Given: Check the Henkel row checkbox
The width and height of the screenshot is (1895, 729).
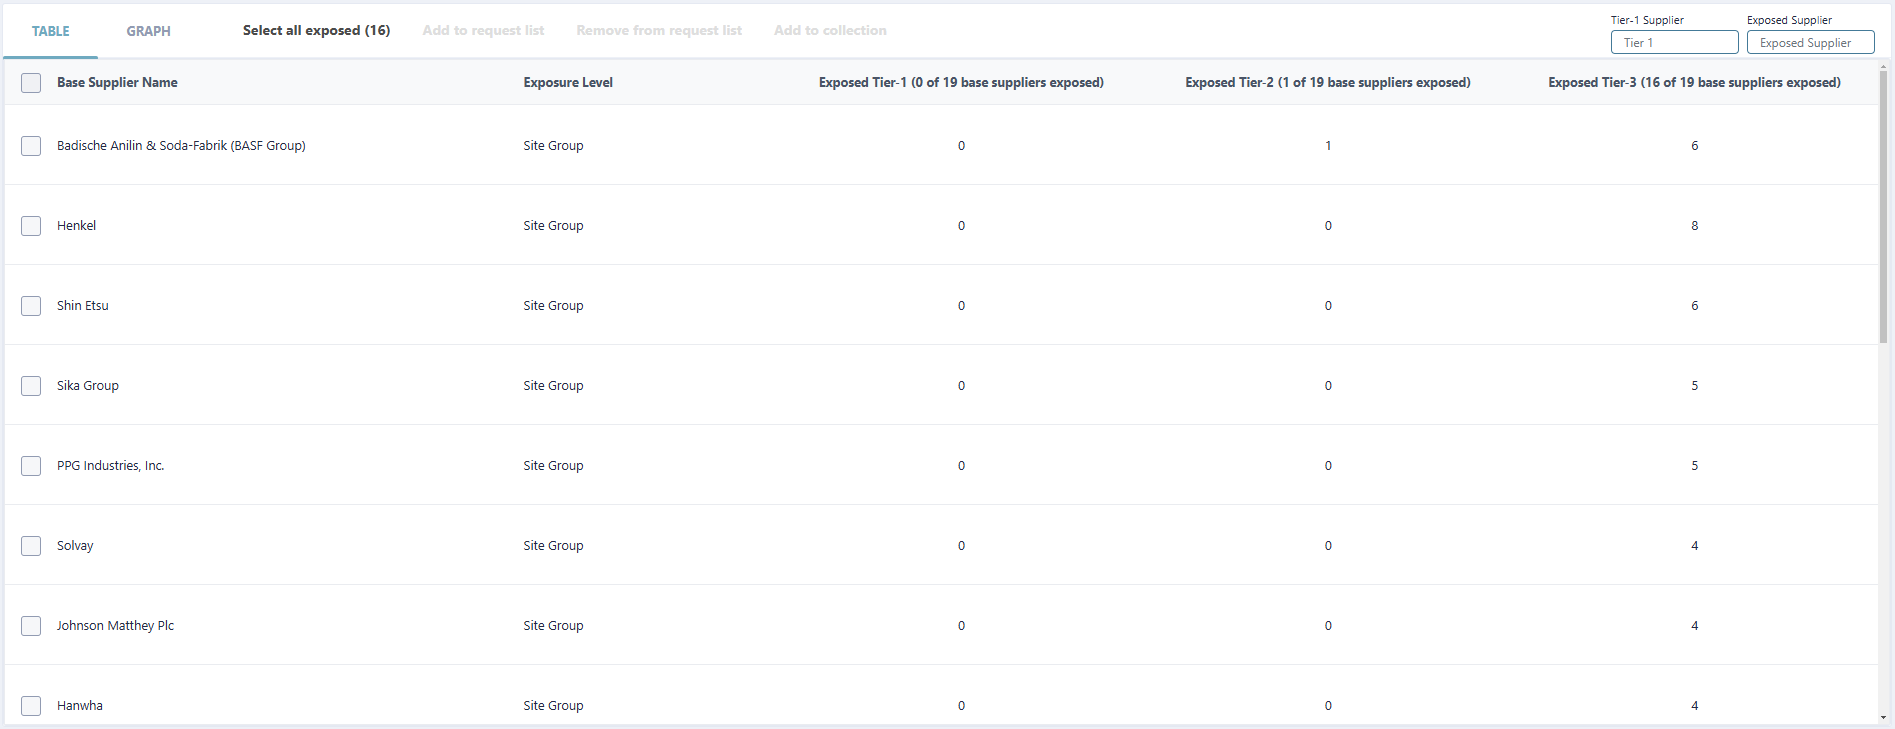Looking at the screenshot, I should pyautogui.click(x=31, y=226).
